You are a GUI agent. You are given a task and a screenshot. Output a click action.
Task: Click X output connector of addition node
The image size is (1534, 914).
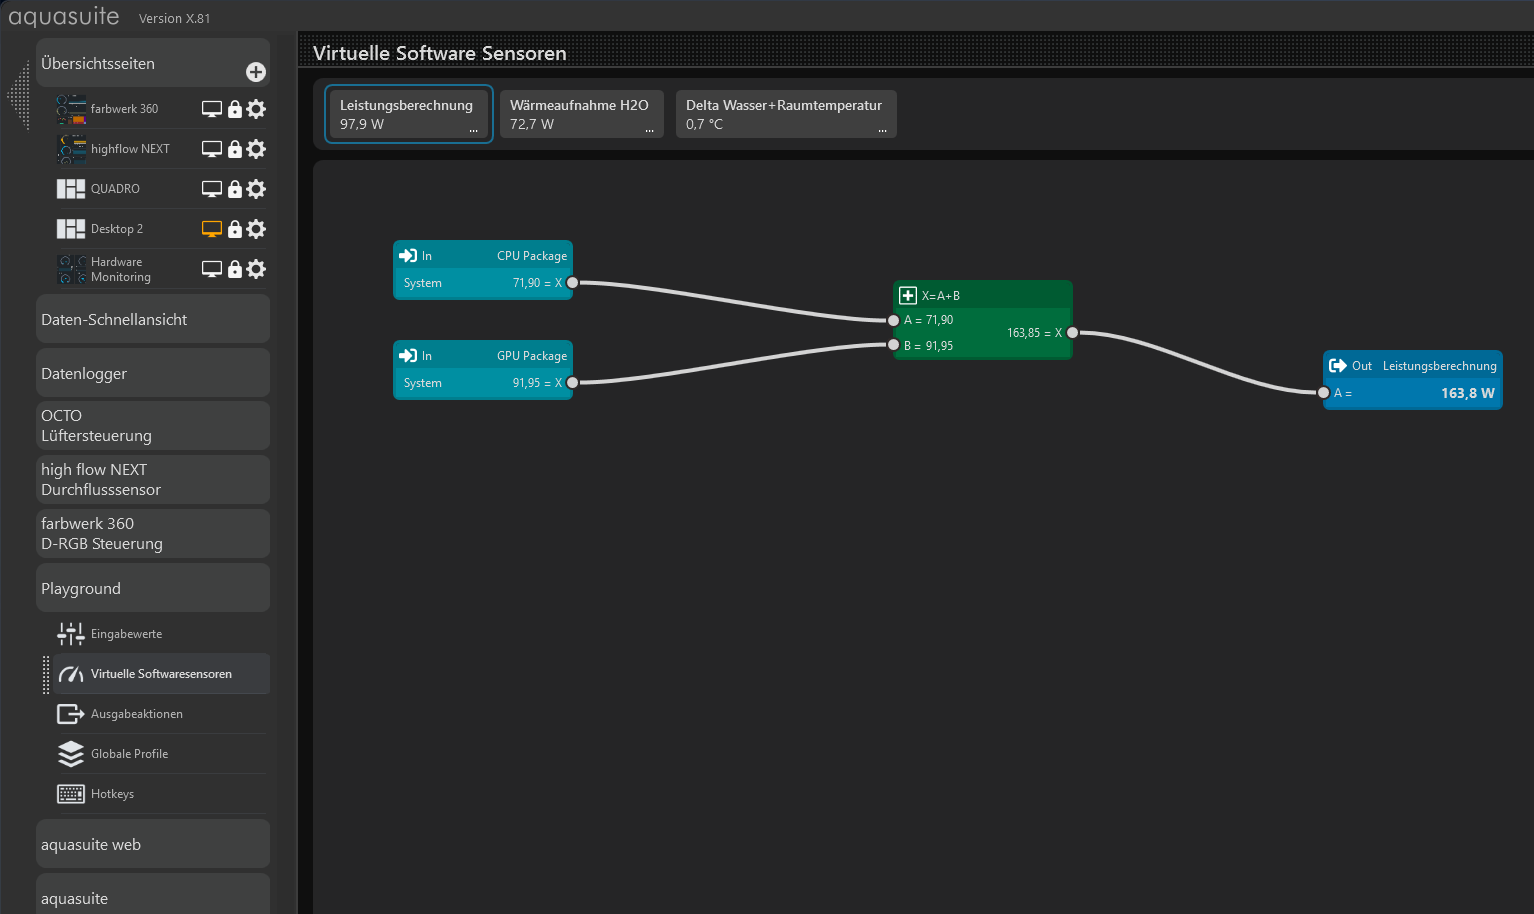[x=1072, y=333]
